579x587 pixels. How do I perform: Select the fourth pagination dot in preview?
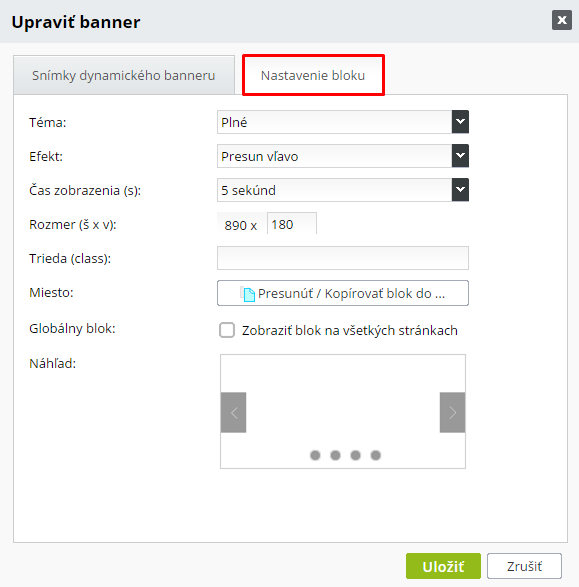click(376, 455)
